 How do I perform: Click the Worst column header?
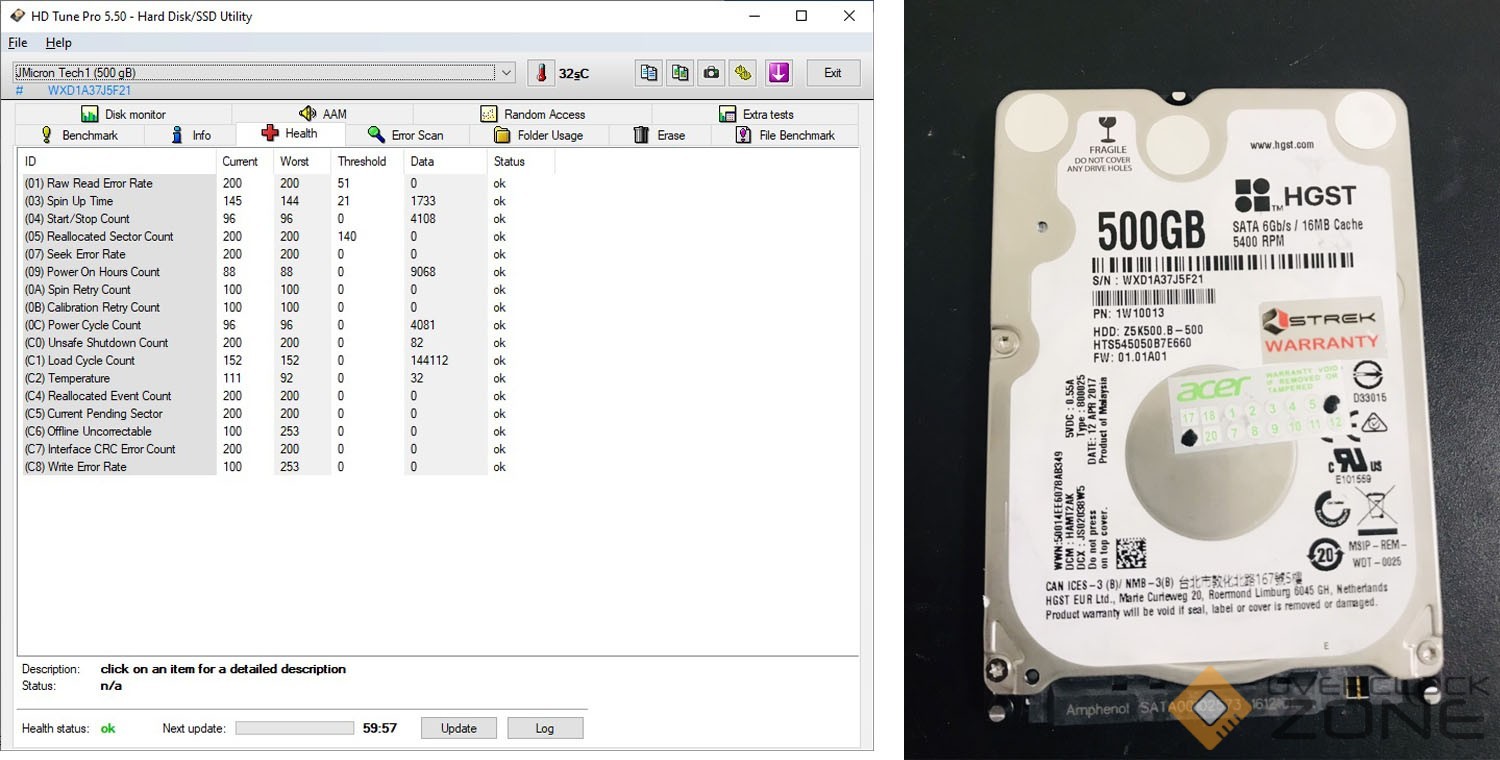(x=302, y=161)
